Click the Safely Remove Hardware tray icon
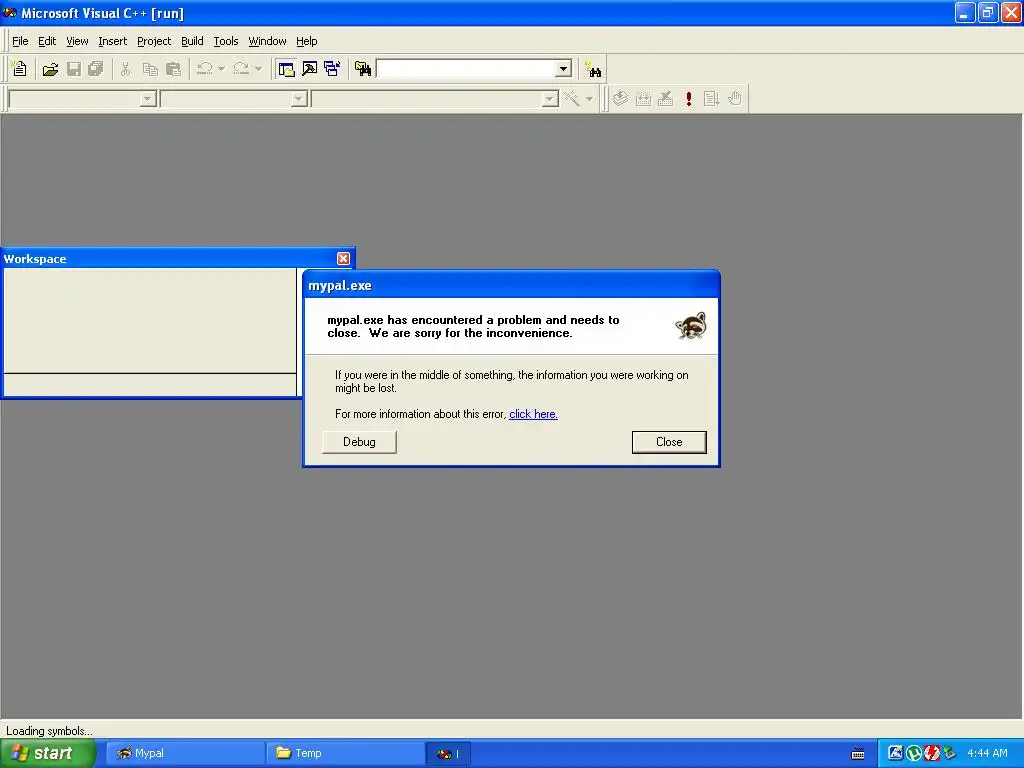 [949, 754]
